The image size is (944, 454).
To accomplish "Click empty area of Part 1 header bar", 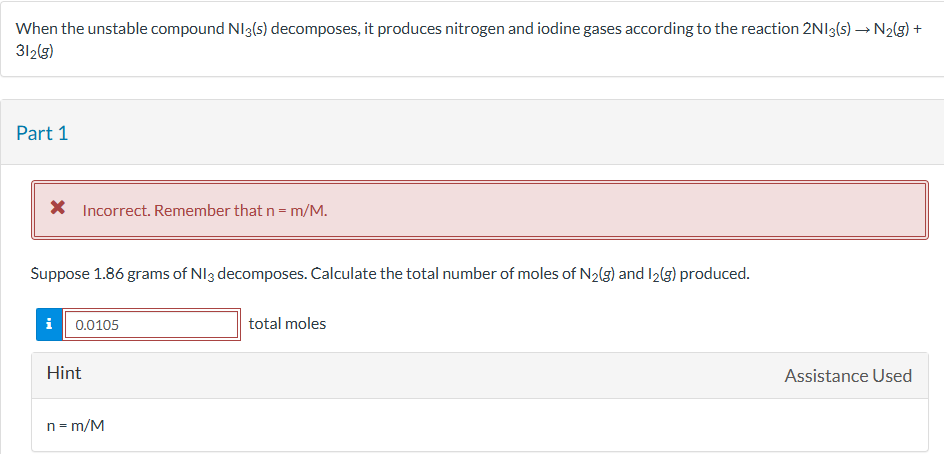I will pos(500,133).
